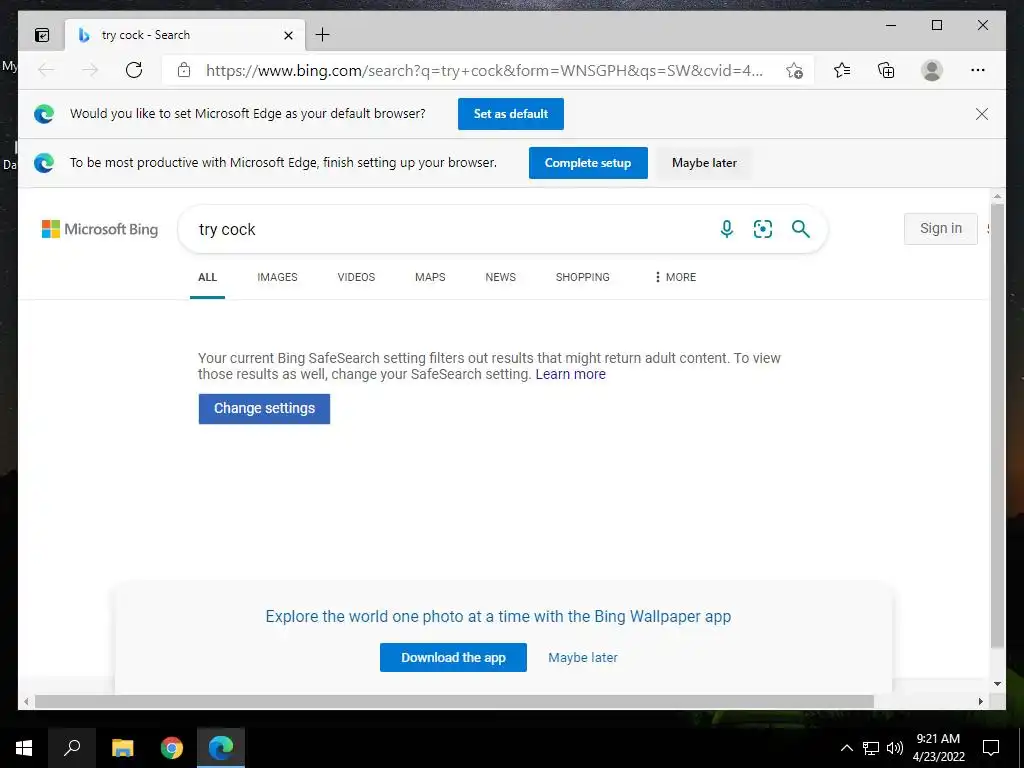Refresh the current page
Image resolution: width=1024 pixels, height=768 pixels.
[134, 70]
